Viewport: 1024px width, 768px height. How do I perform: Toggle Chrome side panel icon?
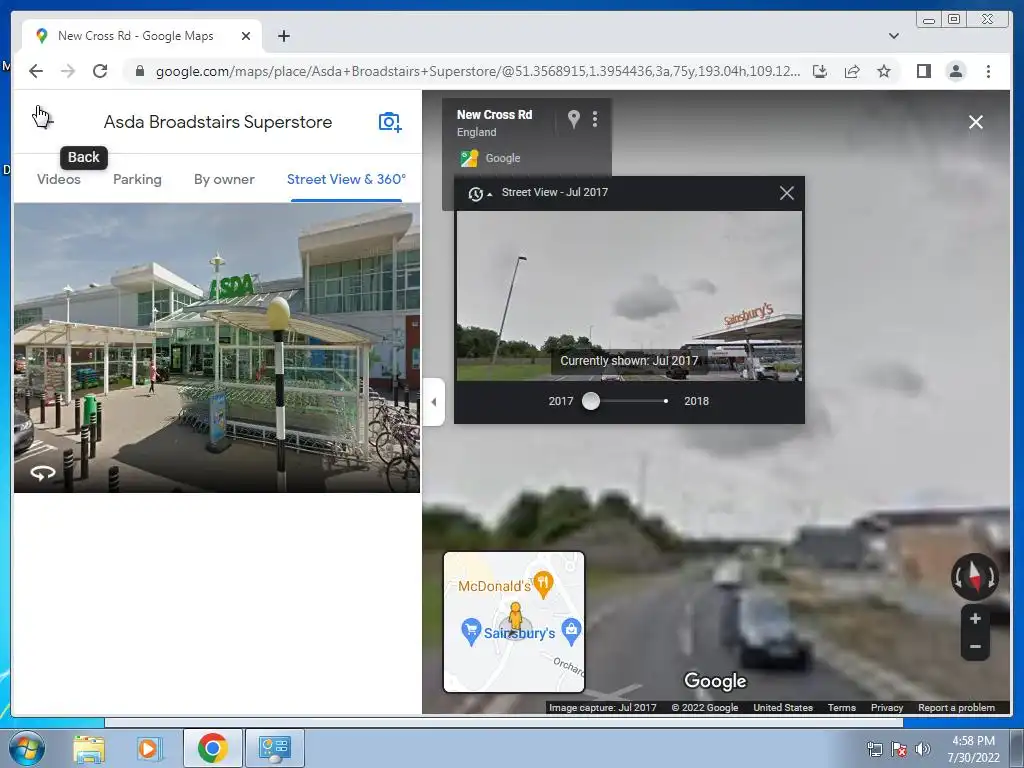(923, 71)
